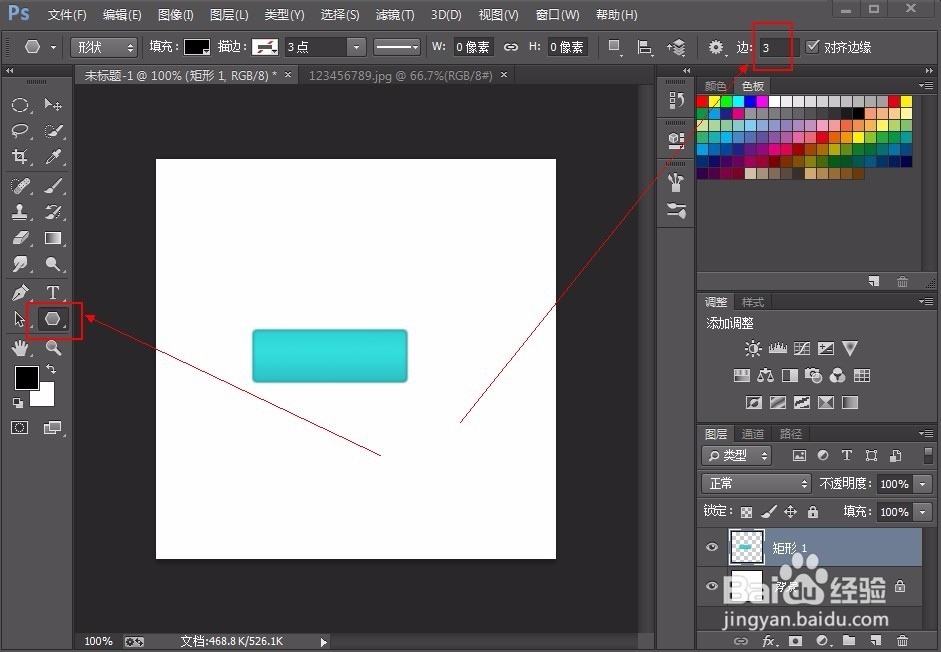This screenshot has height=652, width=941.
Task: Open the 正常 blend mode dropdown
Action: (x=756, y=483)
